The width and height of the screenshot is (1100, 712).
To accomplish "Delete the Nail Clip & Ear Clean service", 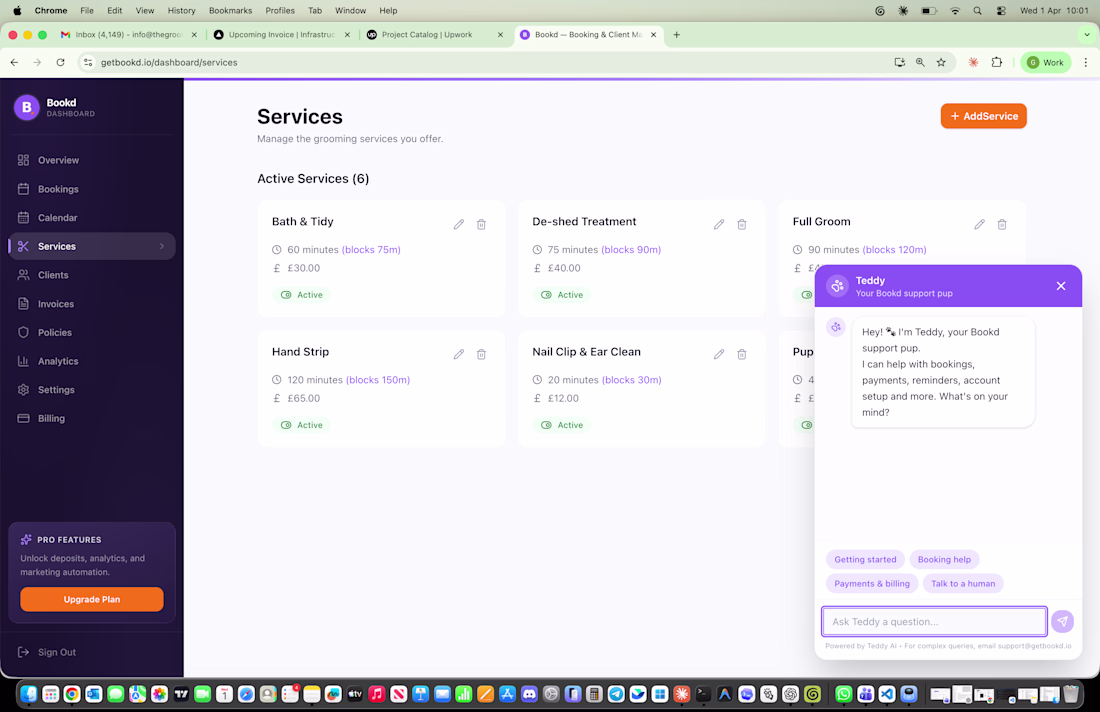I will pos(742,354).
